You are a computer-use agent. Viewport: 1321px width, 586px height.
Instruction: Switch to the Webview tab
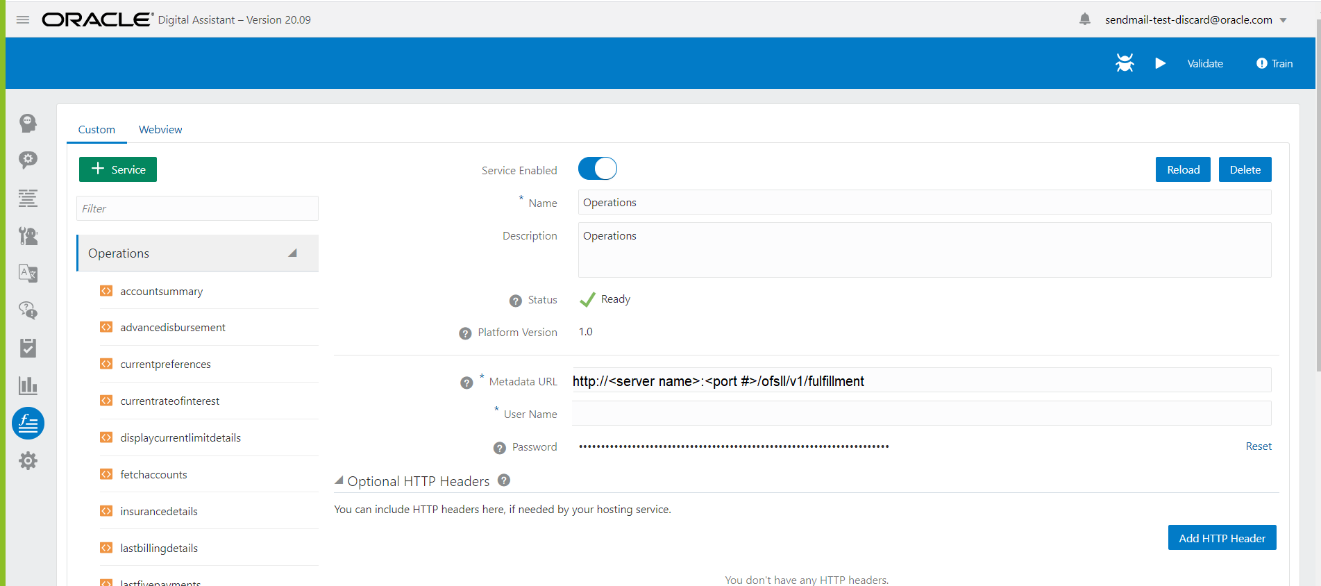[x=160, y=129]
